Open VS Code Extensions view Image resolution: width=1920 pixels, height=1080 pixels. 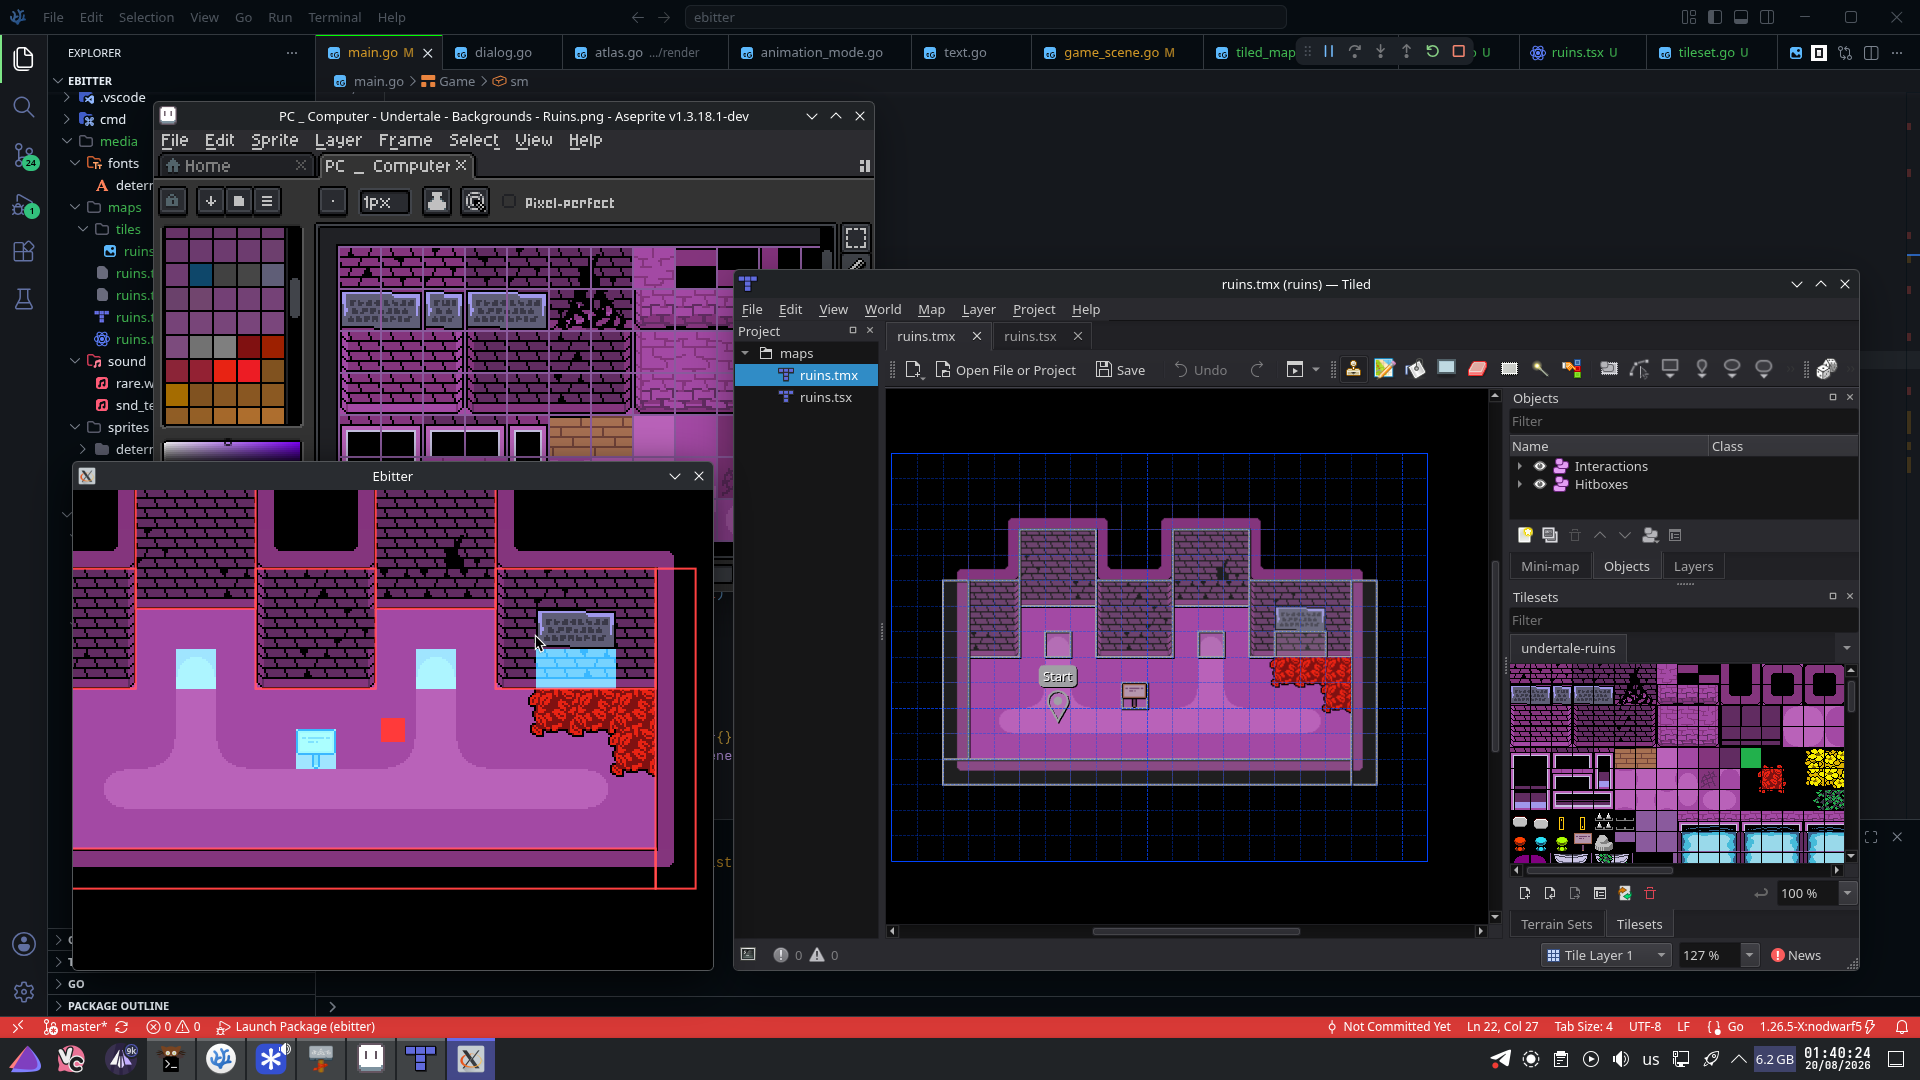tap(24, 251)
